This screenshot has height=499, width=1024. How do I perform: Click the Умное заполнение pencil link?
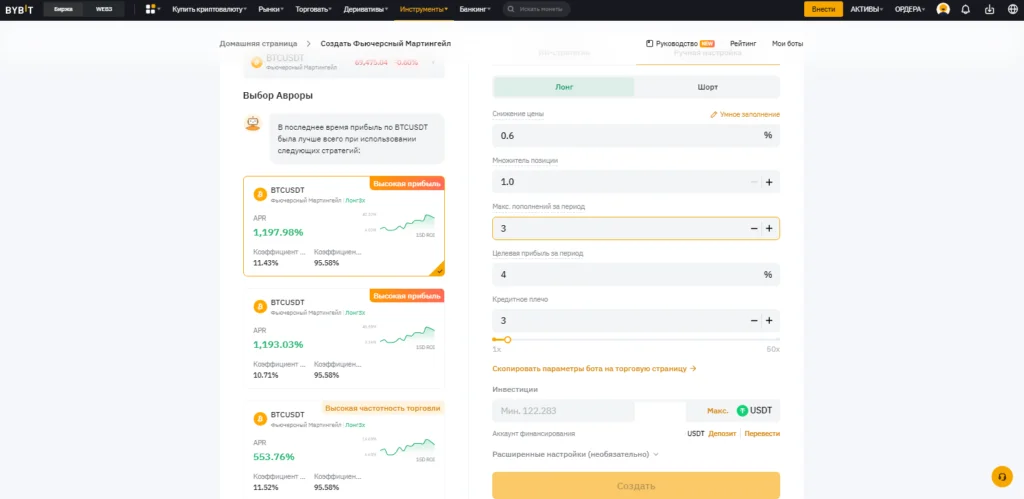coord(745,114)
